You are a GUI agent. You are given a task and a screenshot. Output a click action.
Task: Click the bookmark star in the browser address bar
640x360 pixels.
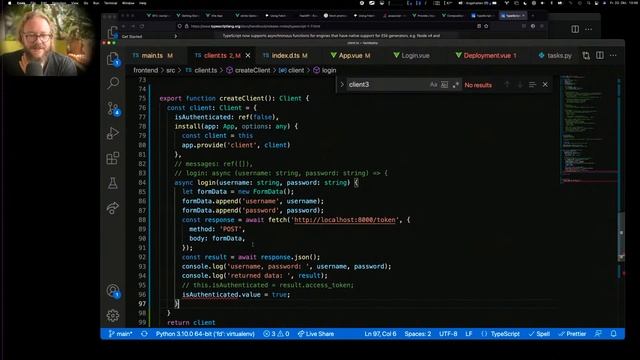coord(486,26)
